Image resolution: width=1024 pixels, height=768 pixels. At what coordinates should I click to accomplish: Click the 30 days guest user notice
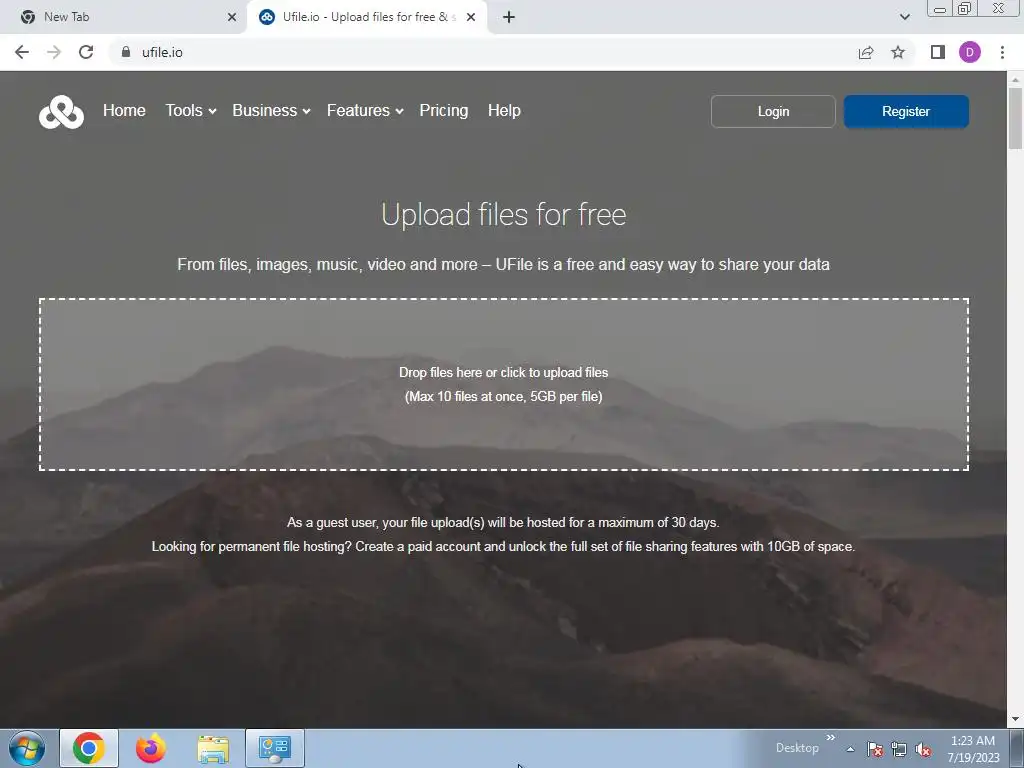pyautogui.click(x=503, y=522)
